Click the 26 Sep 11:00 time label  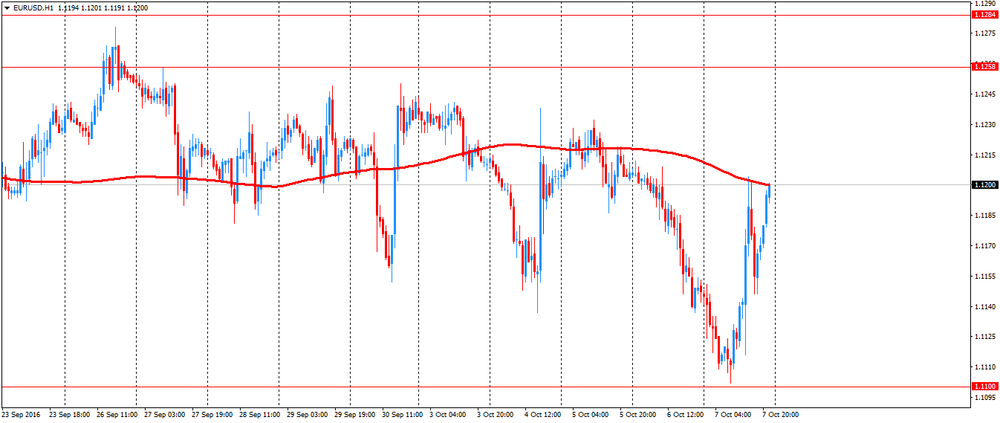[x=117, y=413]
